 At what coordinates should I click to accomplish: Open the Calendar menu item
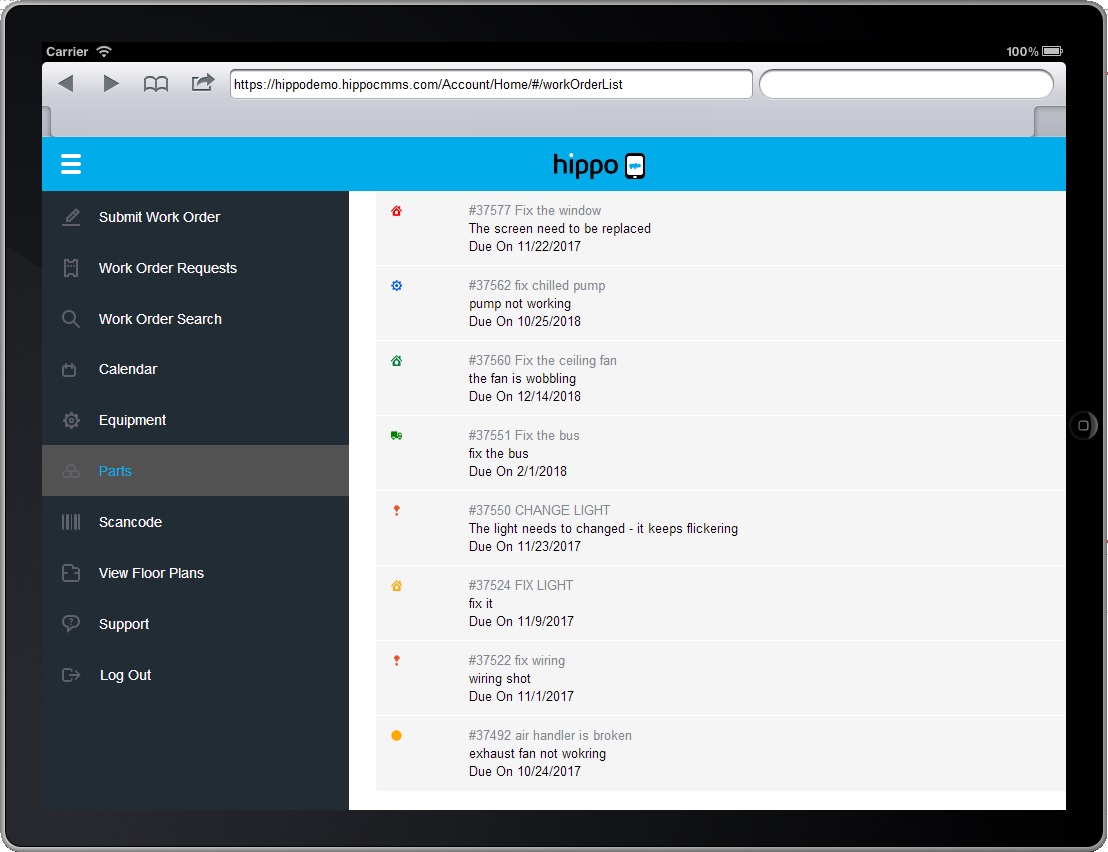point(195,369)
